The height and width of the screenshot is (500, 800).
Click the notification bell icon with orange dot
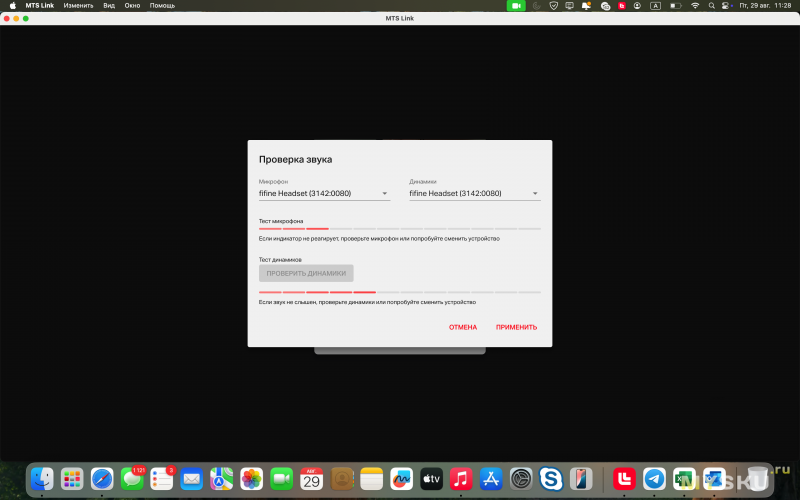(586, 6)
